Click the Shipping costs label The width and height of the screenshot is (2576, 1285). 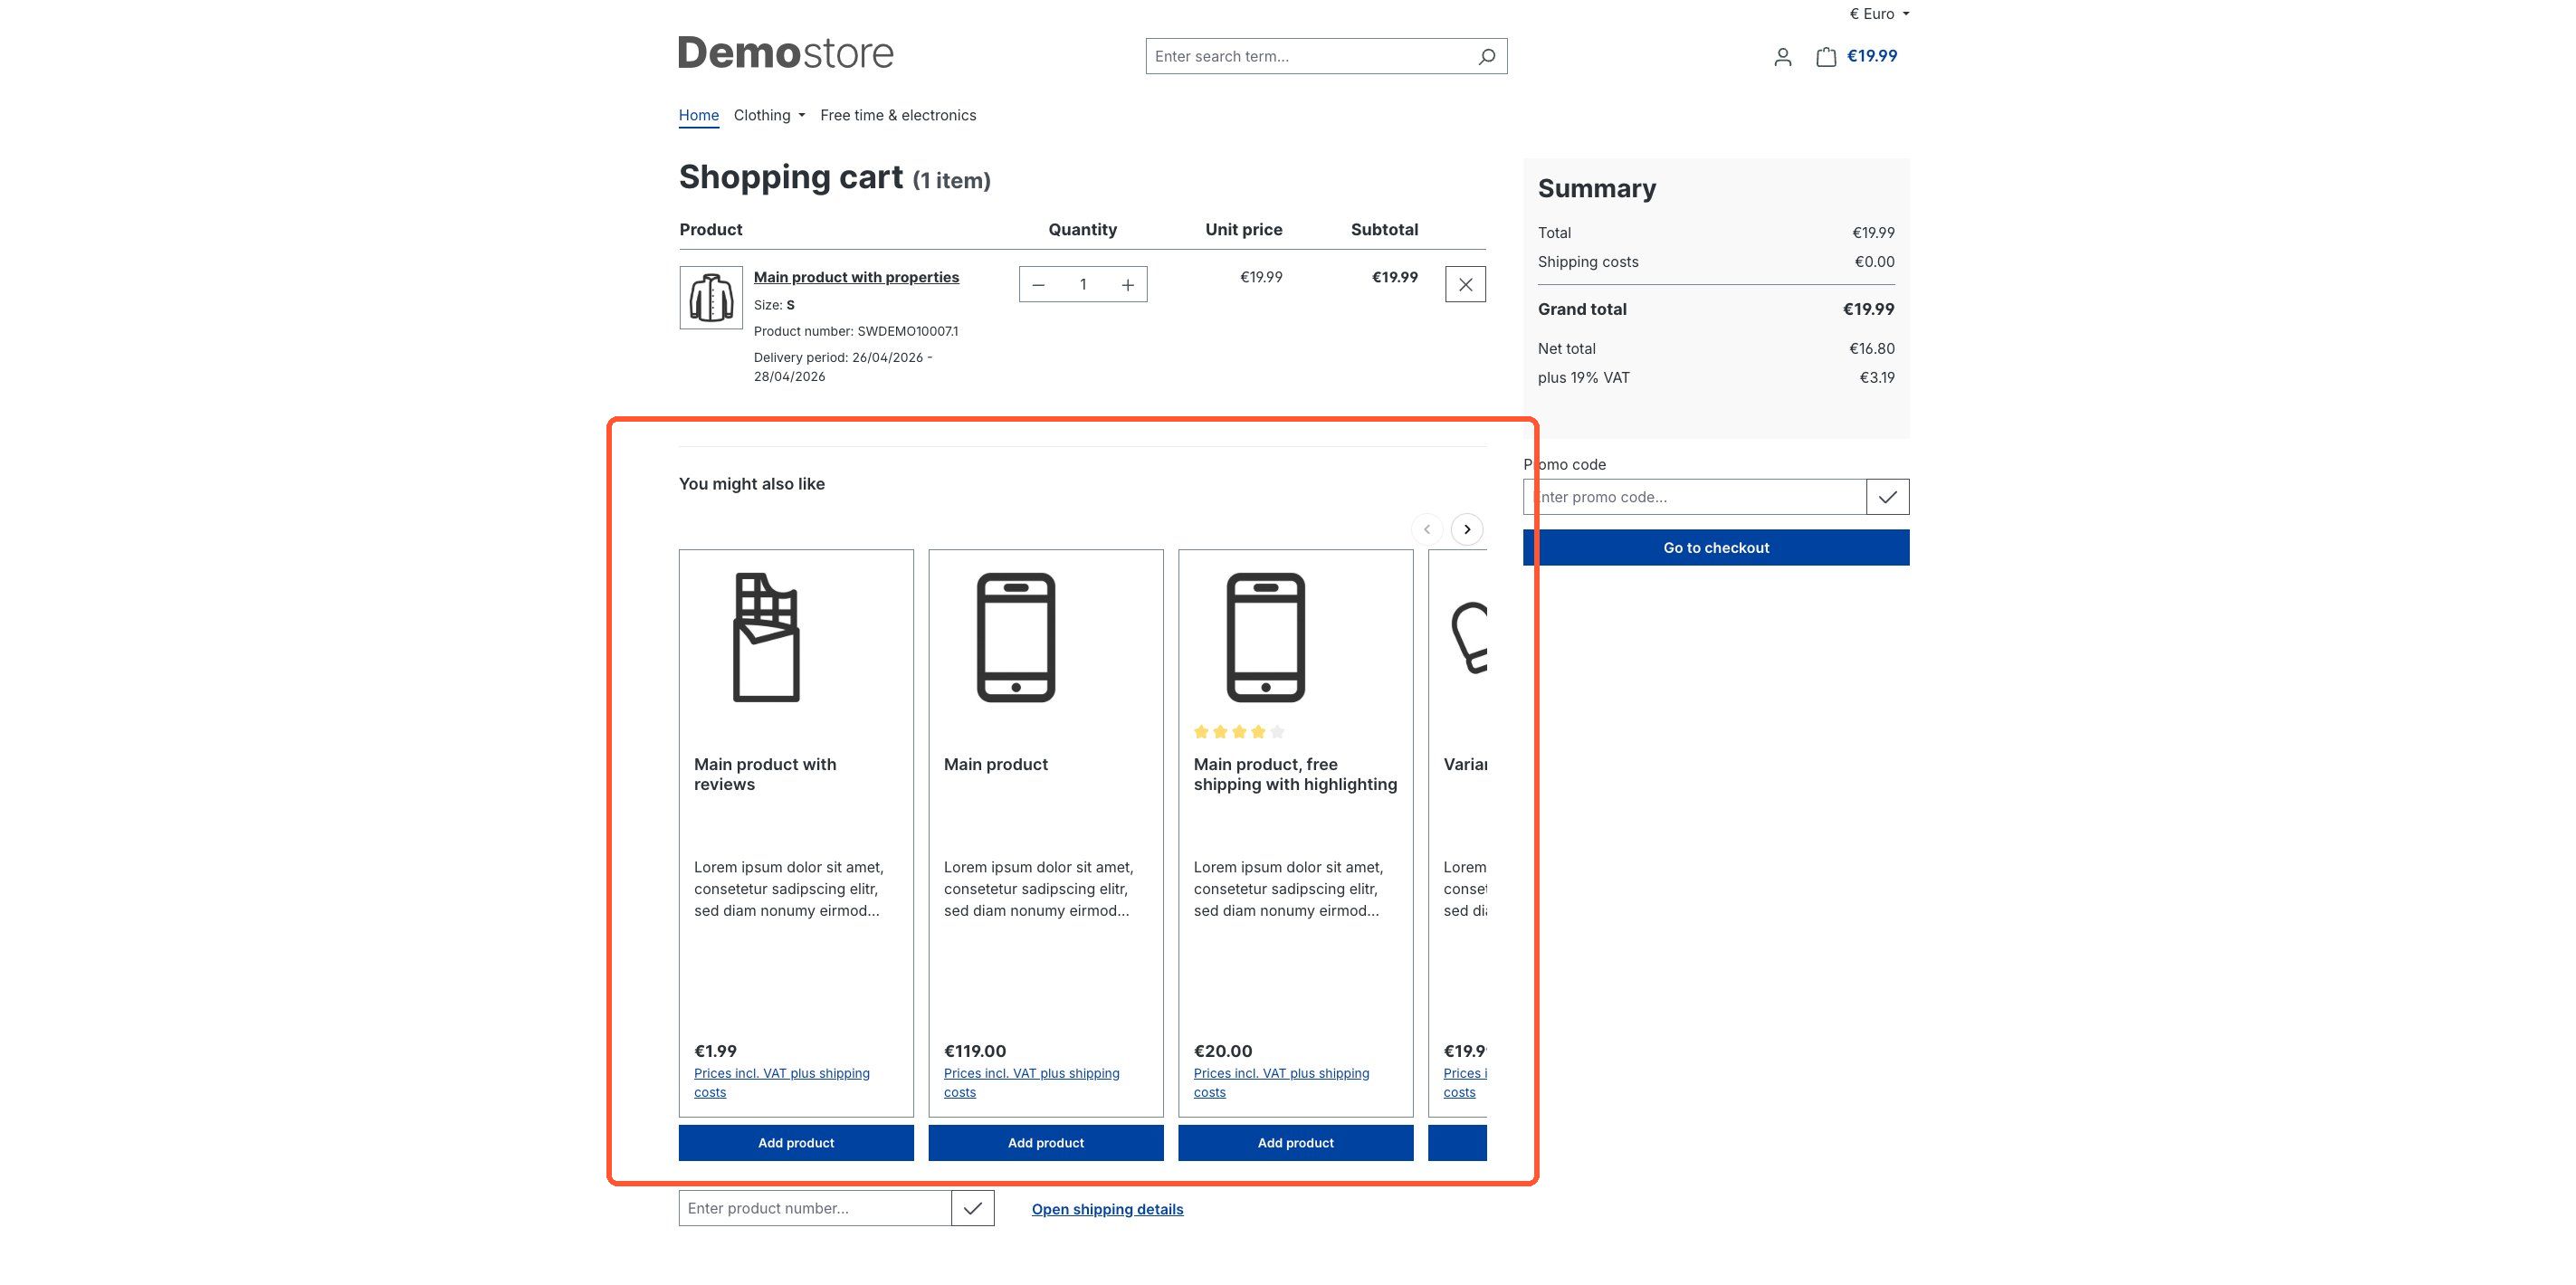[x=1588, y=262]
